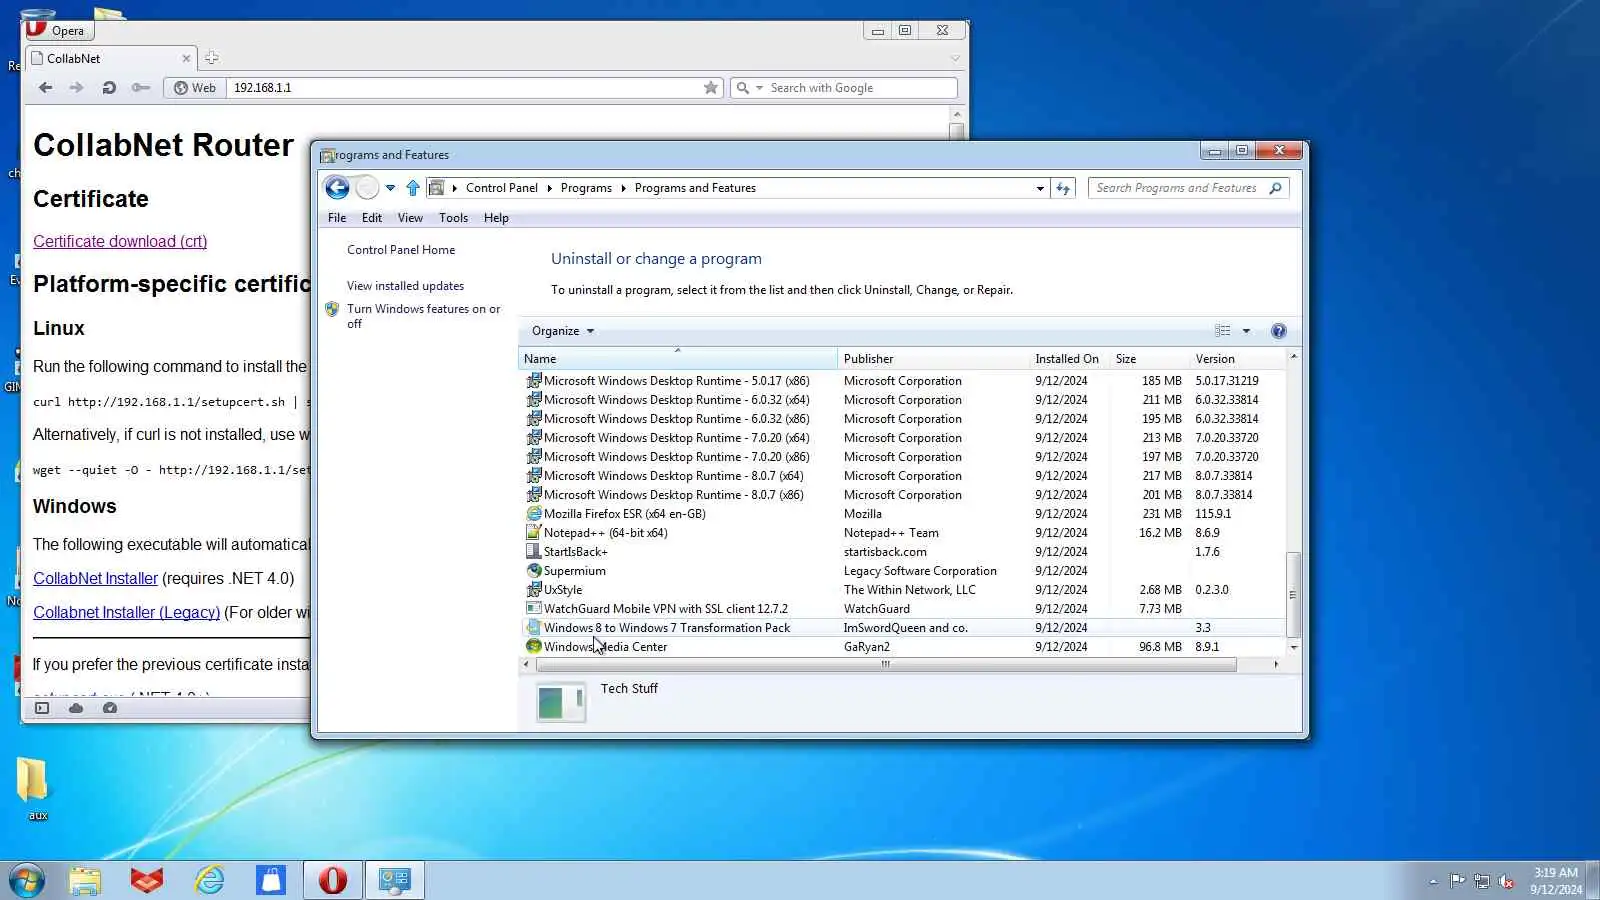The height and width of the screenshot is (900, 1600).
Task: Open the blue store bag taskbar icon
Action: pyautogui.click(x=271, y=881)
